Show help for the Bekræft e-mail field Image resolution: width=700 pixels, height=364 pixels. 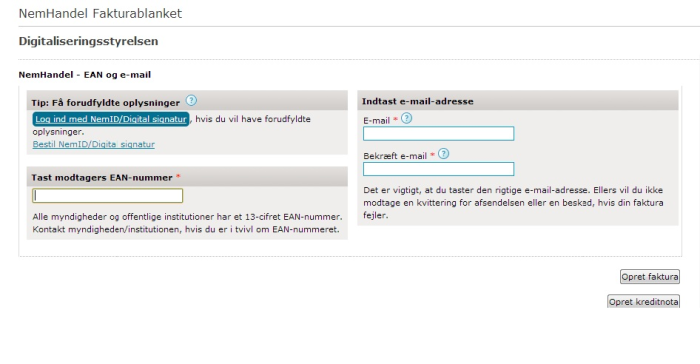pyautogui.click(x=443, y=154)
